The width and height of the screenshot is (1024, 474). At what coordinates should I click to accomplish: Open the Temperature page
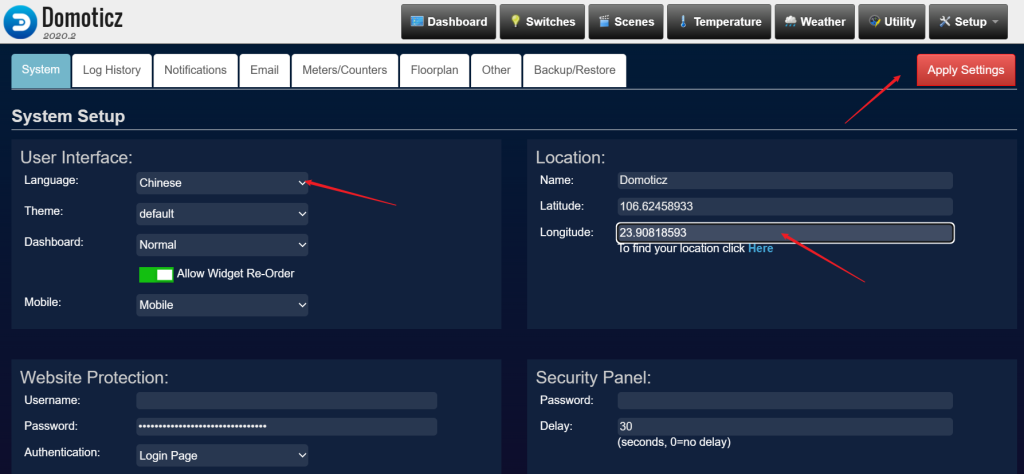[x=718, y=22]
